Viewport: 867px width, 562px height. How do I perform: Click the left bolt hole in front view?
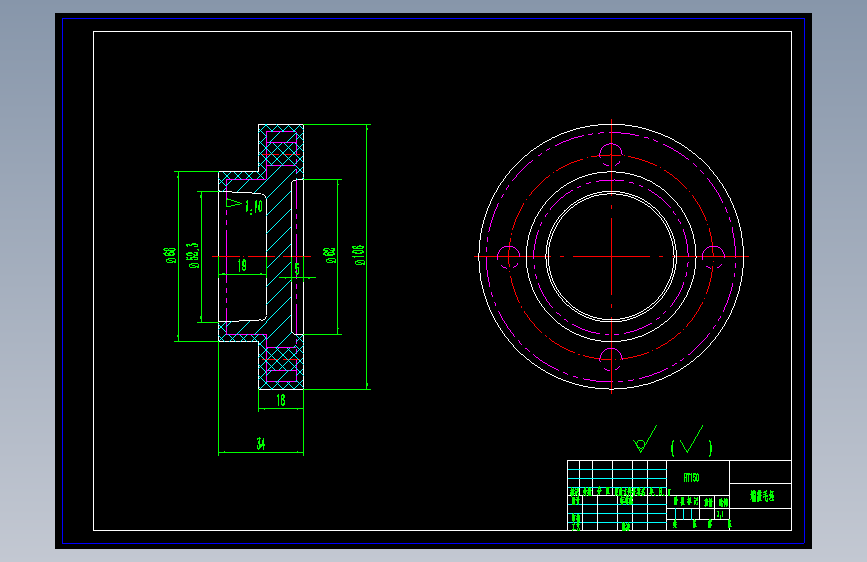point(509,257)
